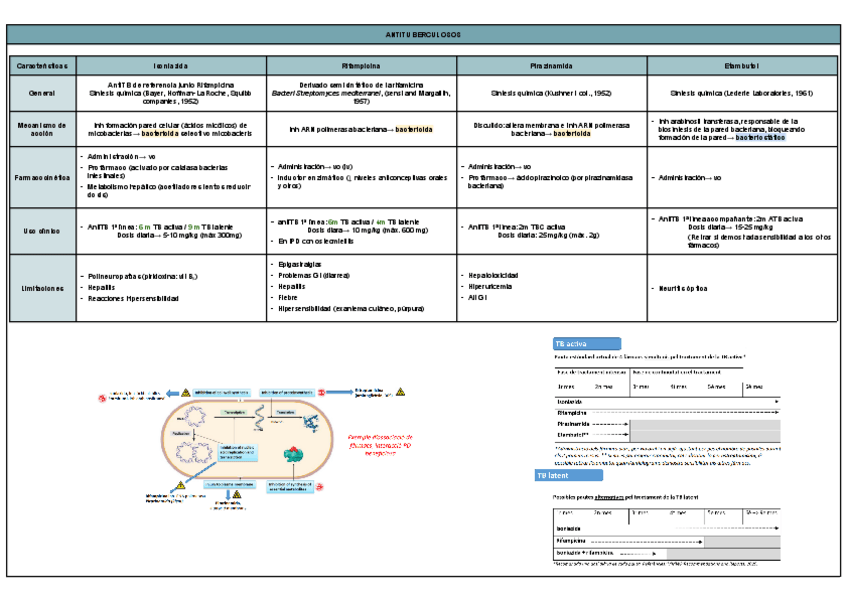This screenshot has width=848, height=600.
Task: Click the RNA polymerase protein icon near Traducción
Action: [309, 421]
